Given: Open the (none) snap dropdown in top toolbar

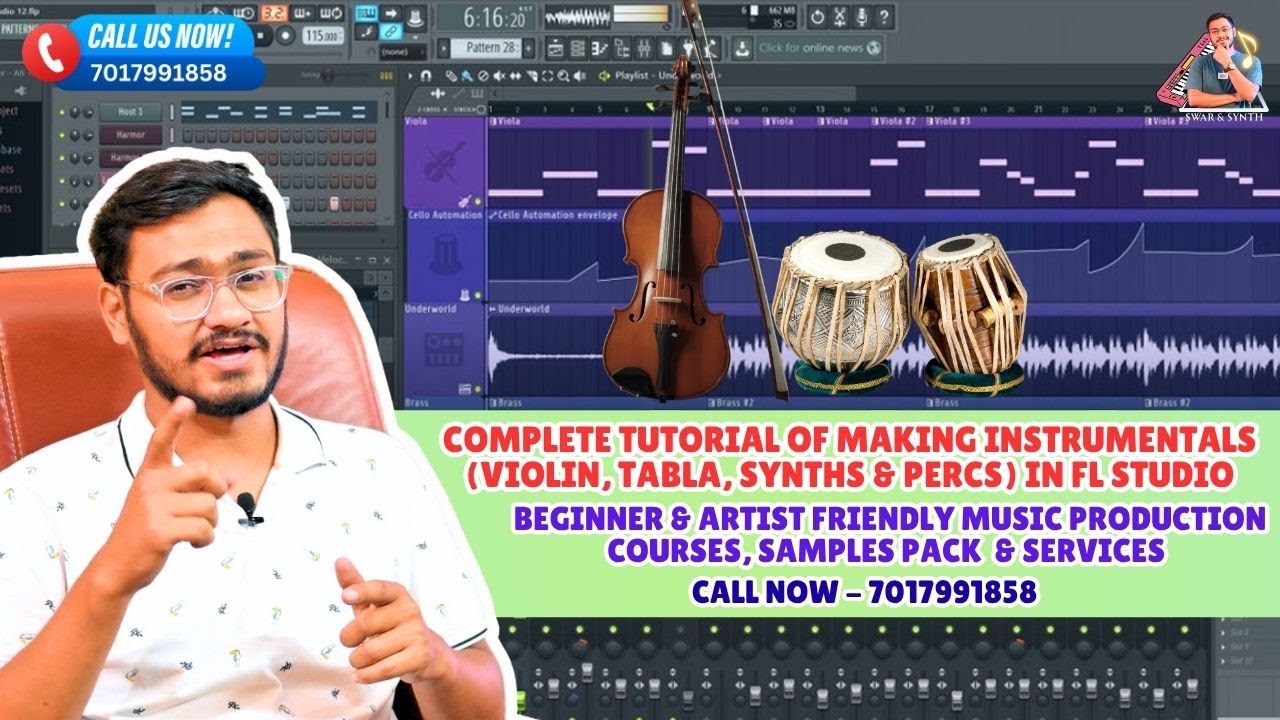Looking at the screenshot, I should point(402,51).
